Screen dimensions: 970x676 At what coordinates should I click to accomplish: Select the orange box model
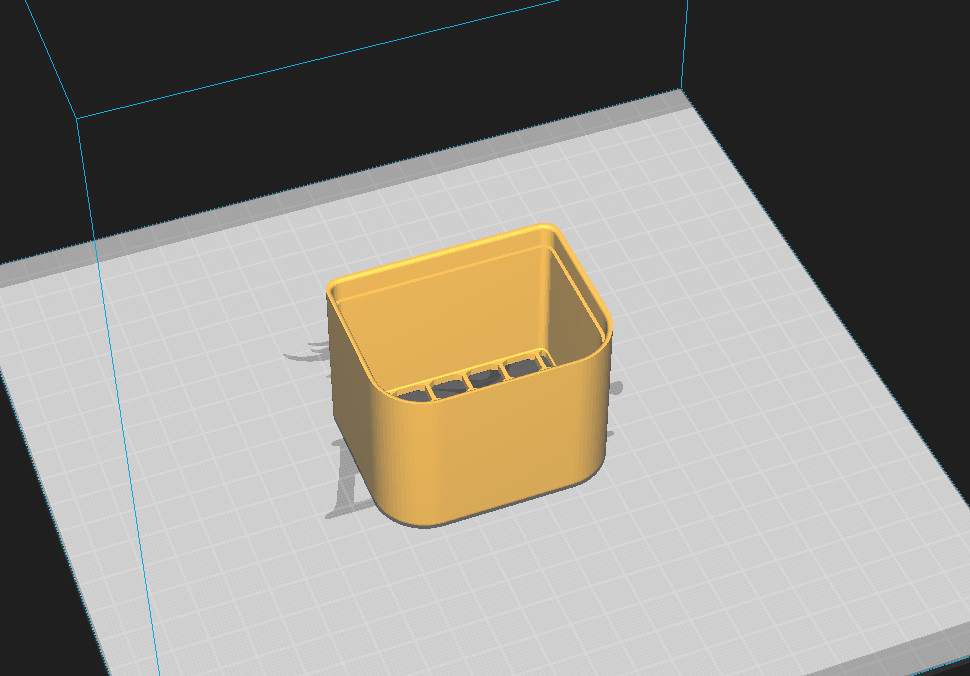coord(470,400)
